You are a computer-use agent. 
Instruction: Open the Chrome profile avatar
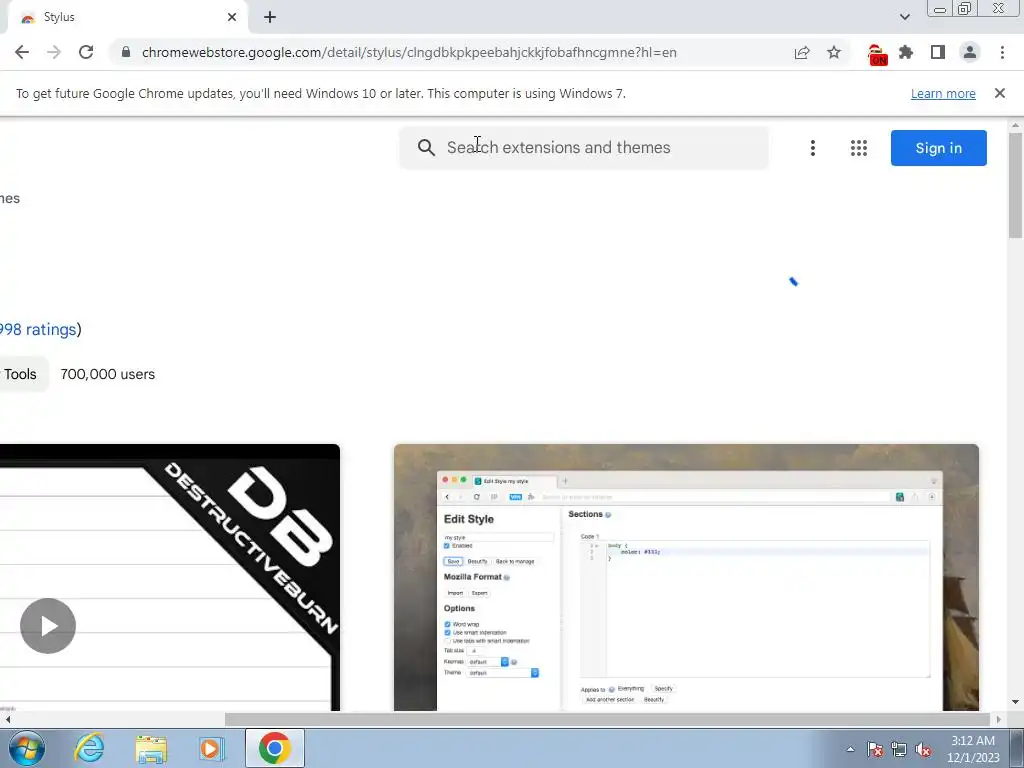pos(970,52)
